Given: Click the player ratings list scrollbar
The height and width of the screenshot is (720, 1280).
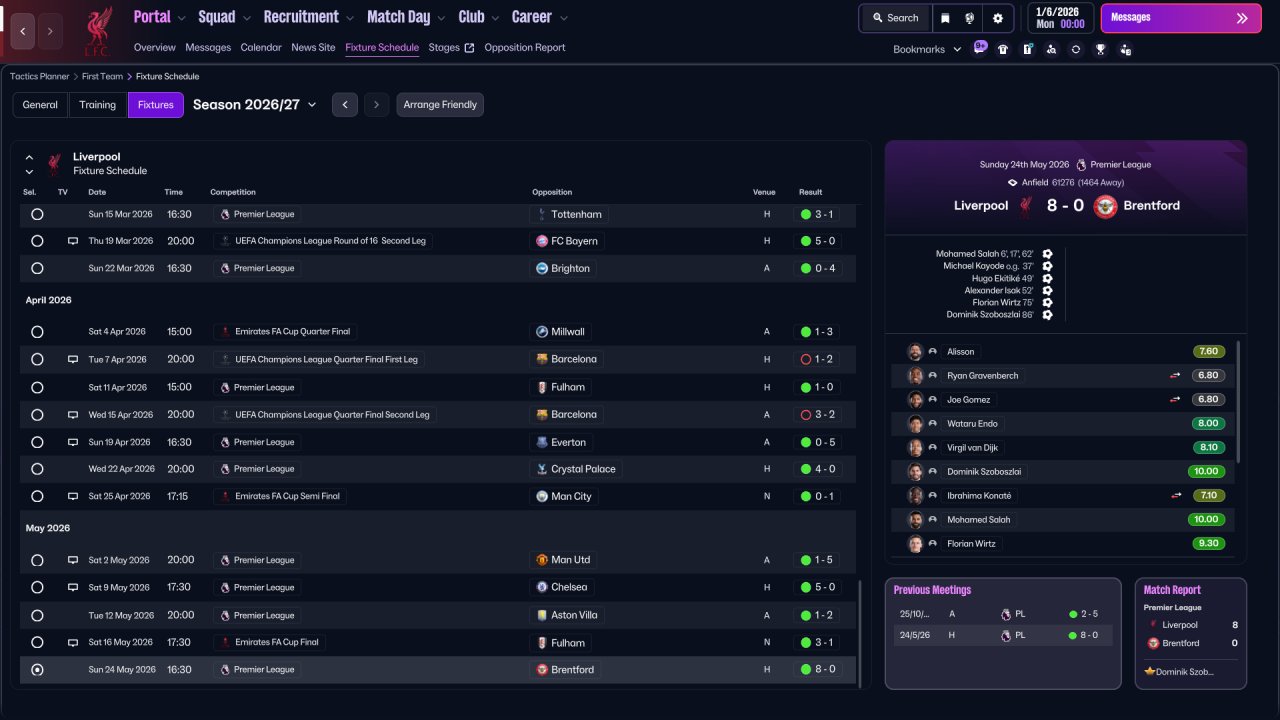Looking at the screenshot, I should pos(1238,402).
